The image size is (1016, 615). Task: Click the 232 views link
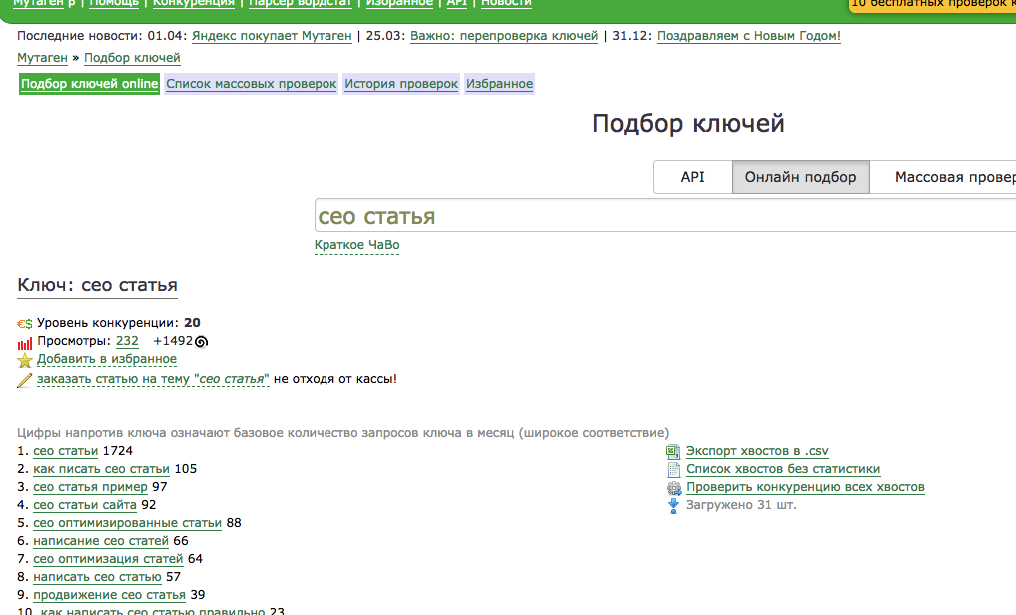coord(126,340)
